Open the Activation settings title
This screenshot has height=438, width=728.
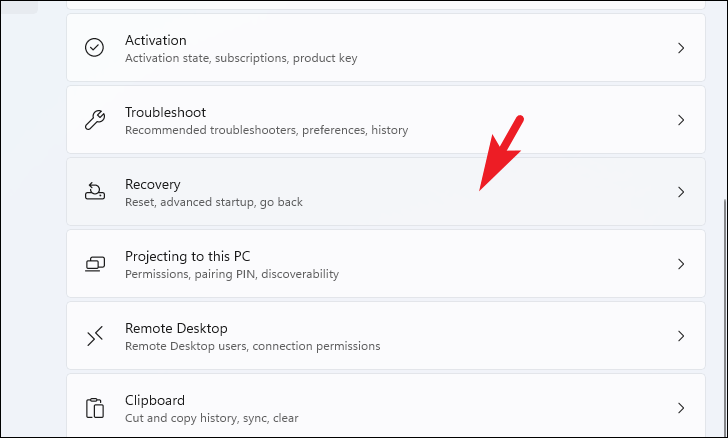156,40
